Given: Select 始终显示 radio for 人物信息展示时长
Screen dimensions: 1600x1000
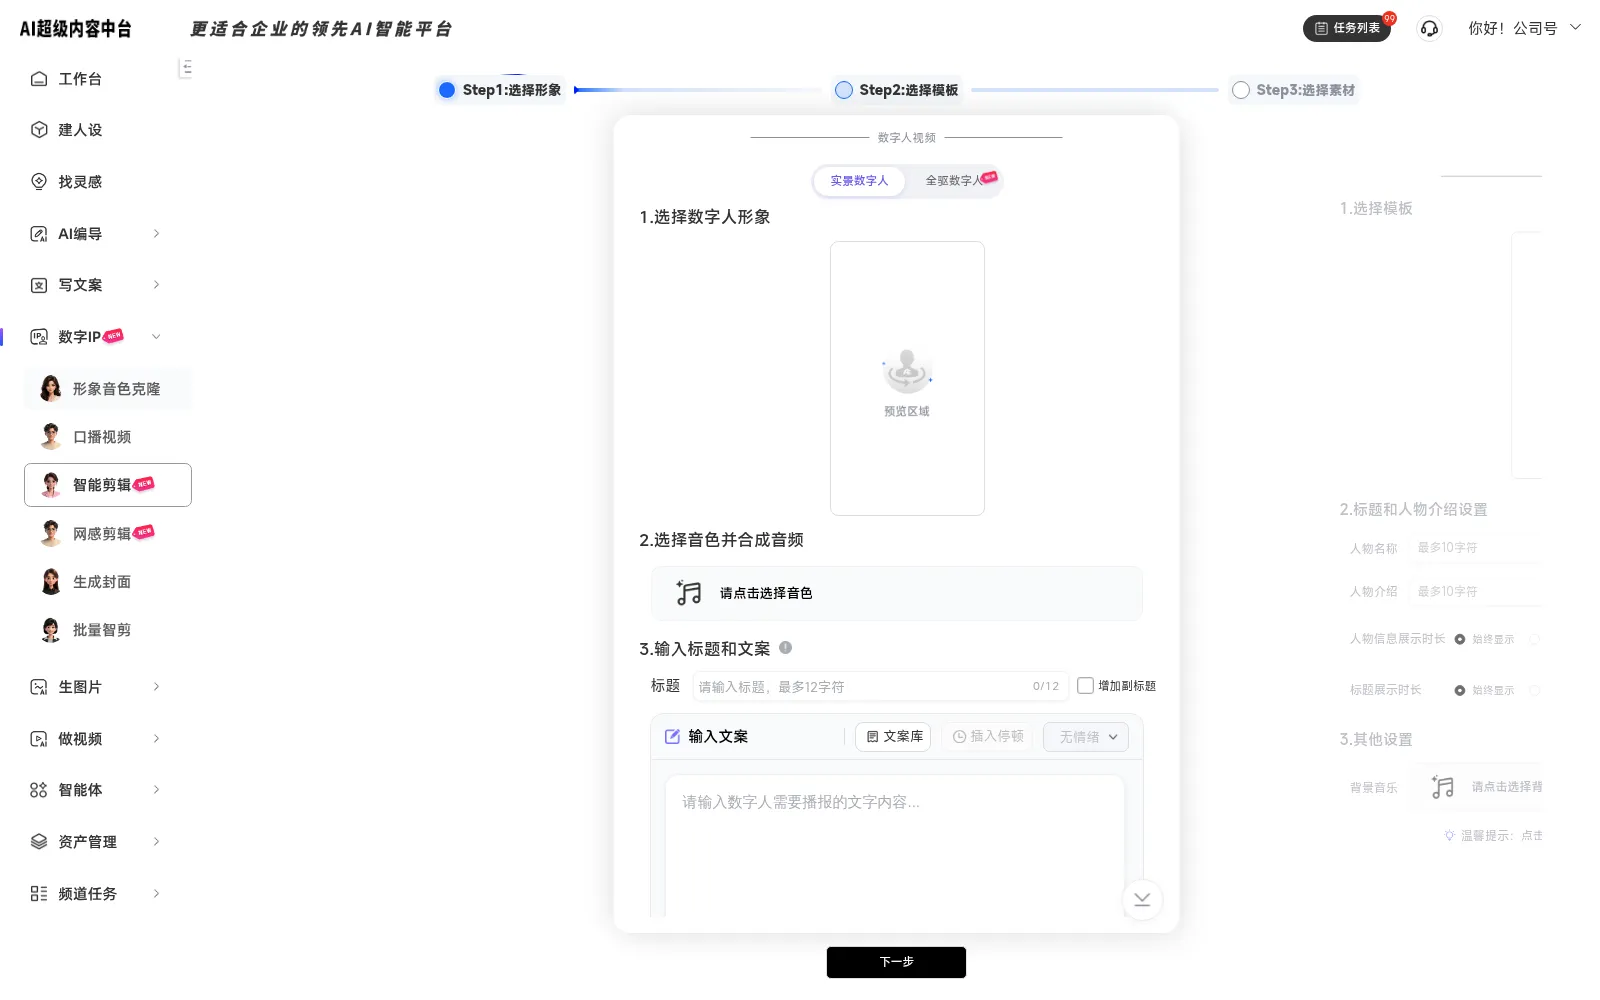Looking at the screenshot, I should [1460, 639].
